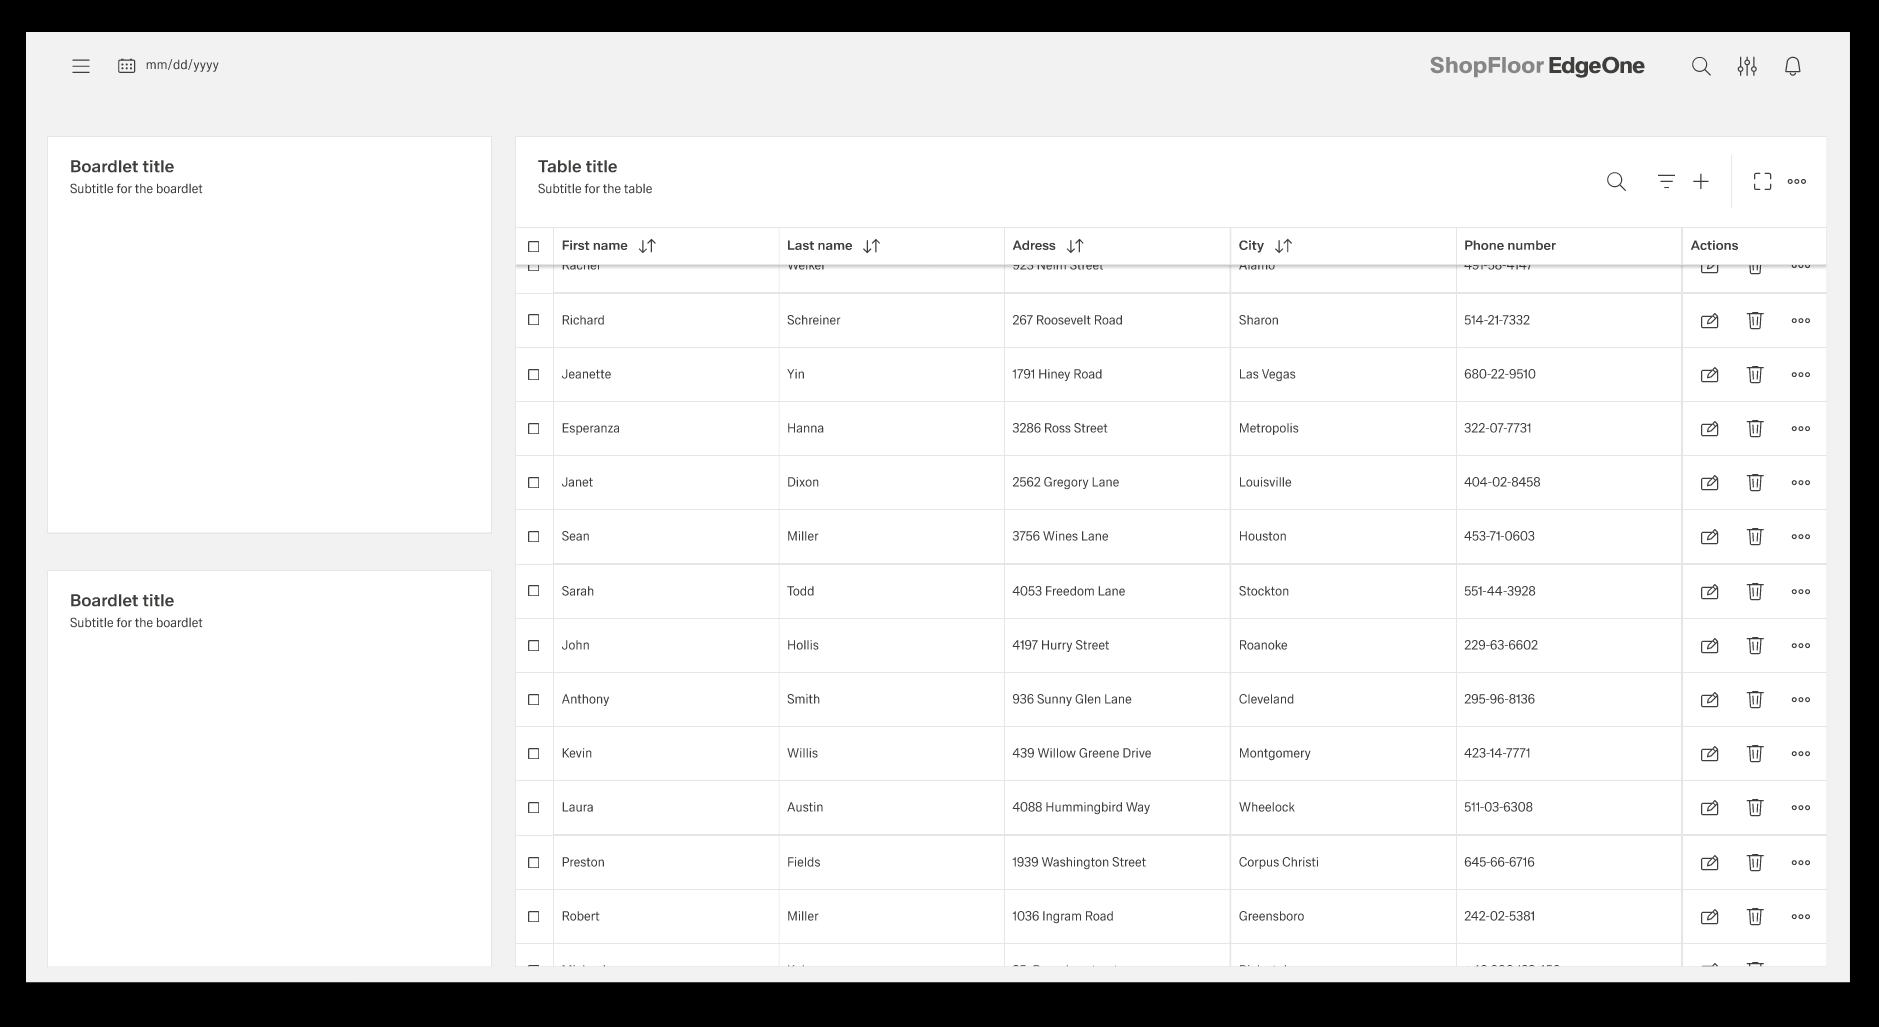This screenshot has height=1027, width=1879.
Task: Edit the Richard Schreiner row
Action: [1709, 321]
